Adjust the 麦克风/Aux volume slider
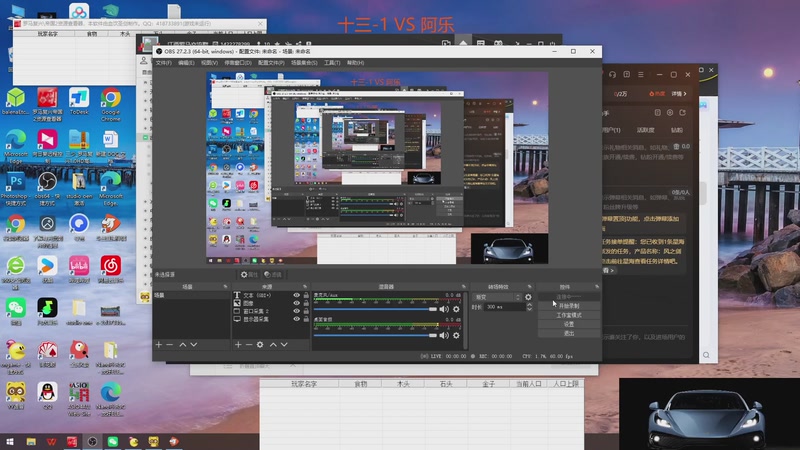 pyautogui.click(x=376, y=309)
